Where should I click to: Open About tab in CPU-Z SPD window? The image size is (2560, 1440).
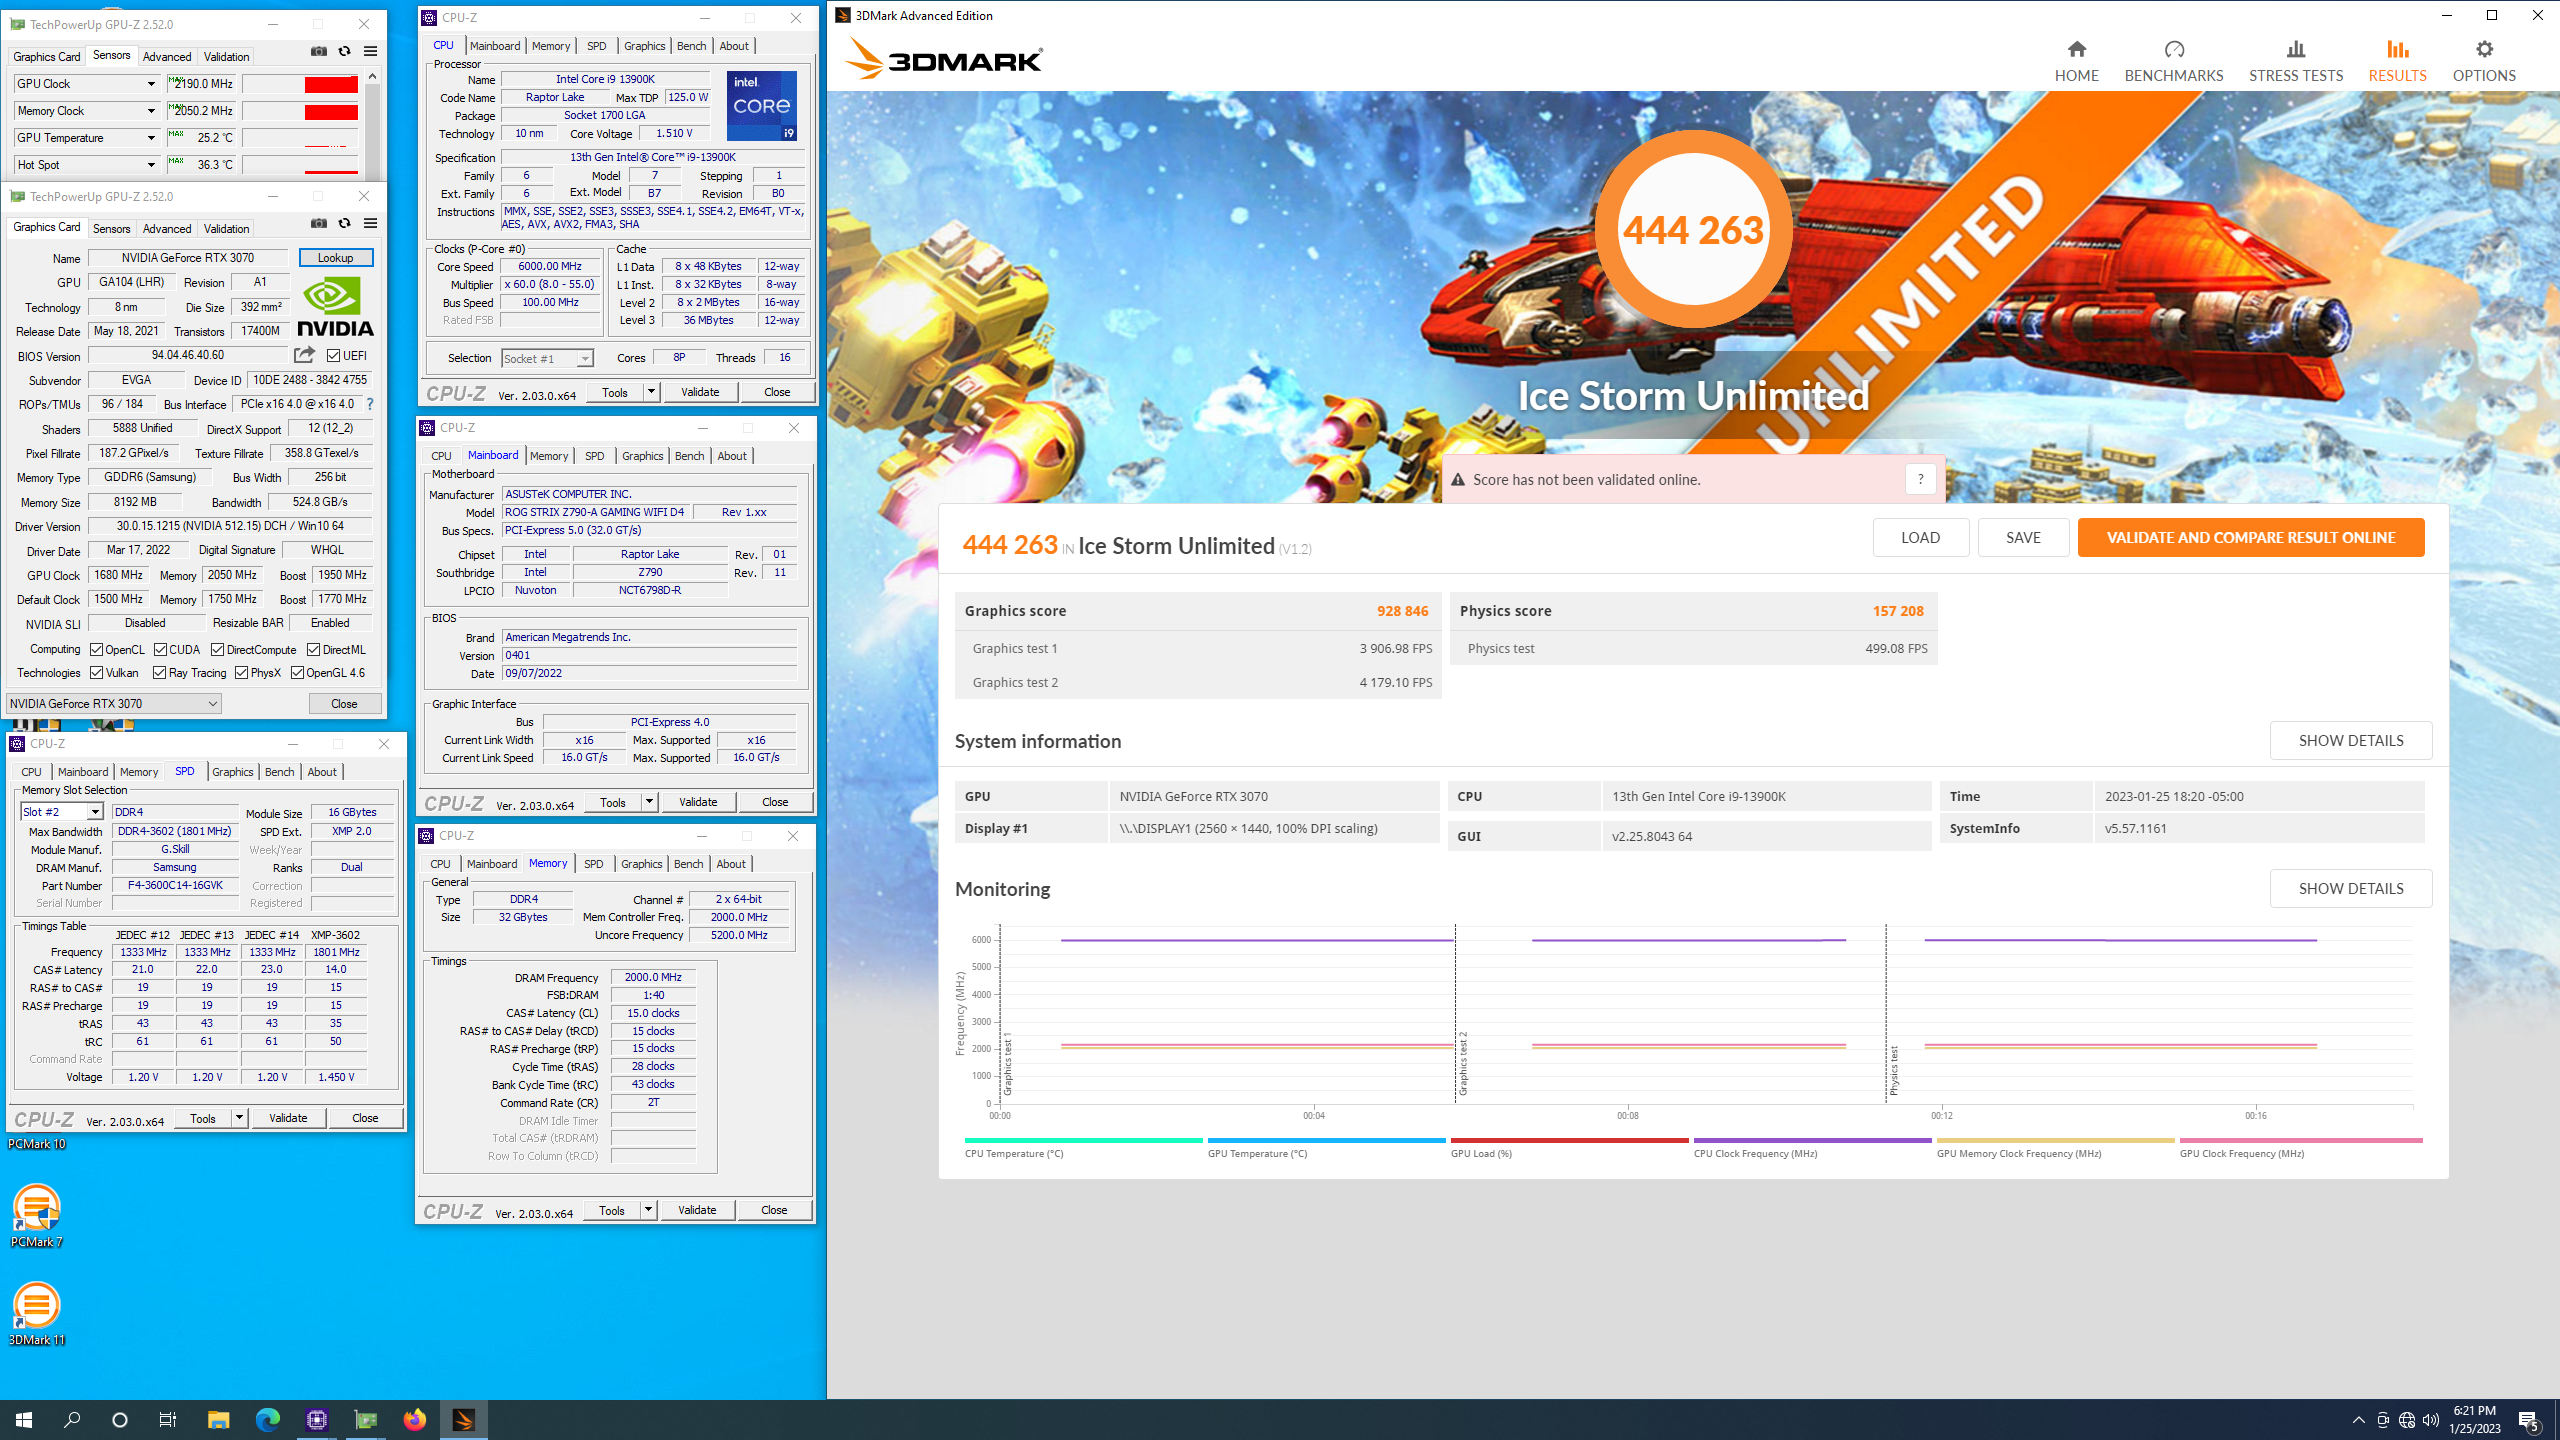pyautogui.click(x=321, y=772)
